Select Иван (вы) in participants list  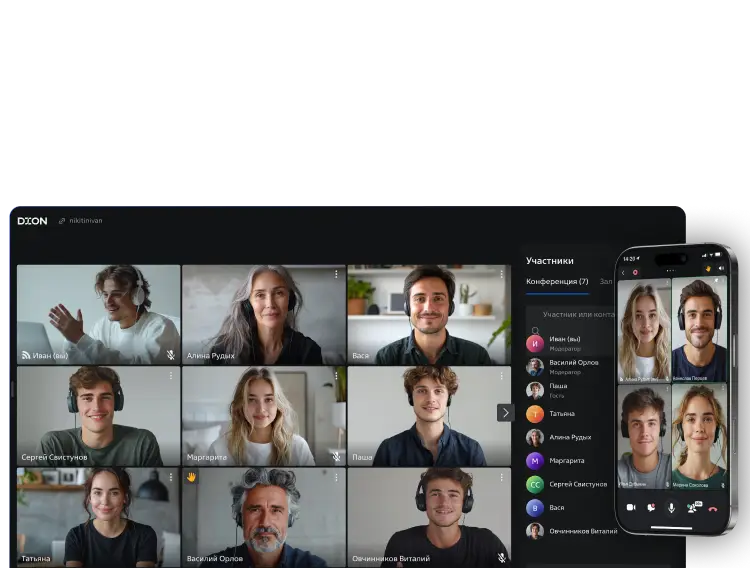pos(570,344)
